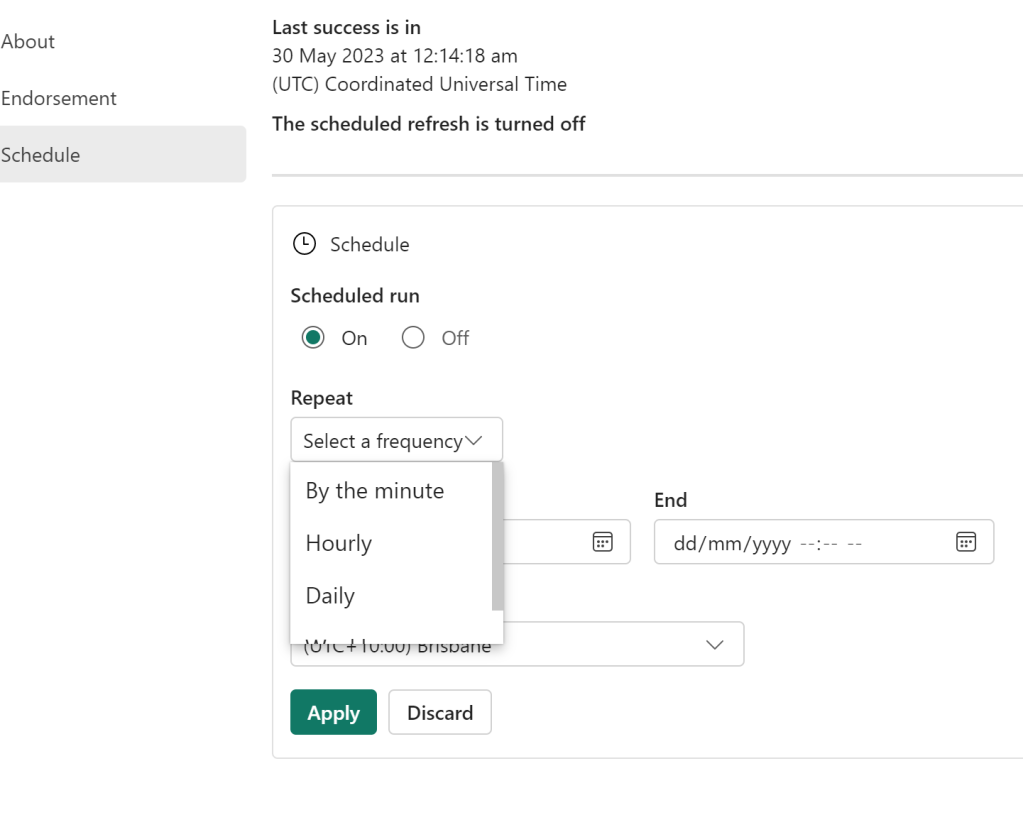
Task: Expand the Brisbane time zone dropdown chevron
Action: click(714, 645)
